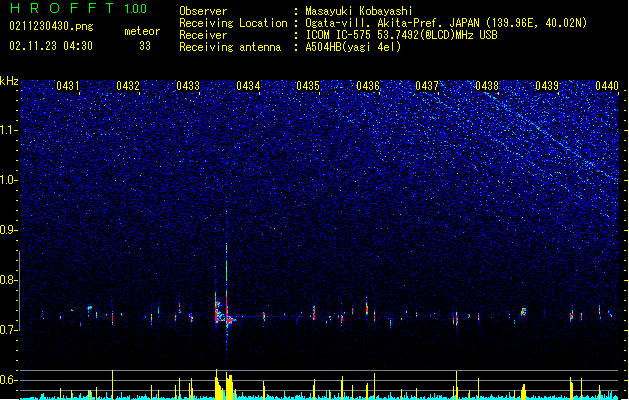Click the 0436 time marker
Screen dimensions: 629x400
point(368,86)
